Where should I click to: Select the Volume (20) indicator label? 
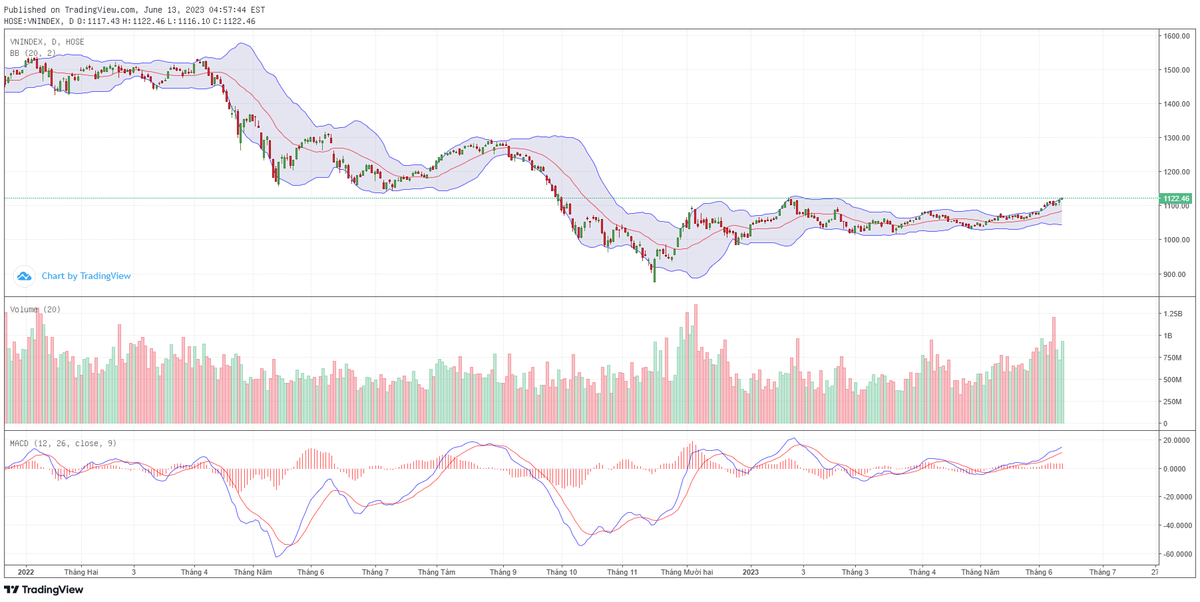[x=35, y=310]
